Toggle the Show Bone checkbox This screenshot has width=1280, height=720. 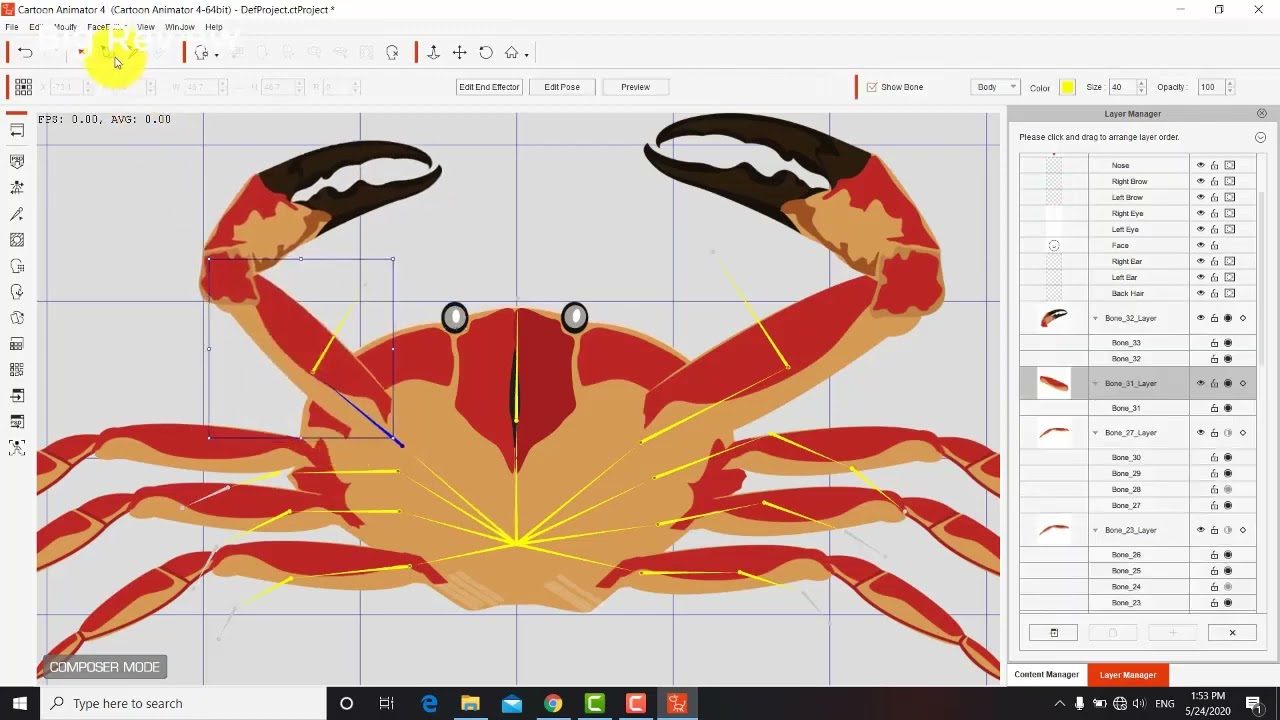click(x=872, y=87)
